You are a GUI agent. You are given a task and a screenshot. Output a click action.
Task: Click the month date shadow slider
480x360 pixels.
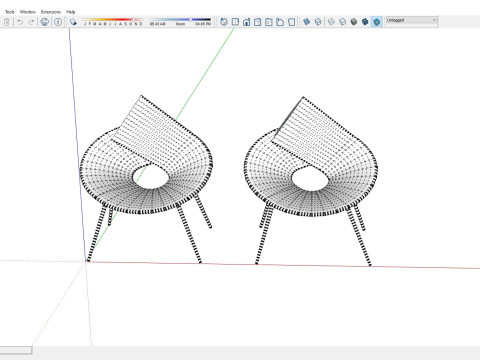pyautogui.click(x=113, y=20)
